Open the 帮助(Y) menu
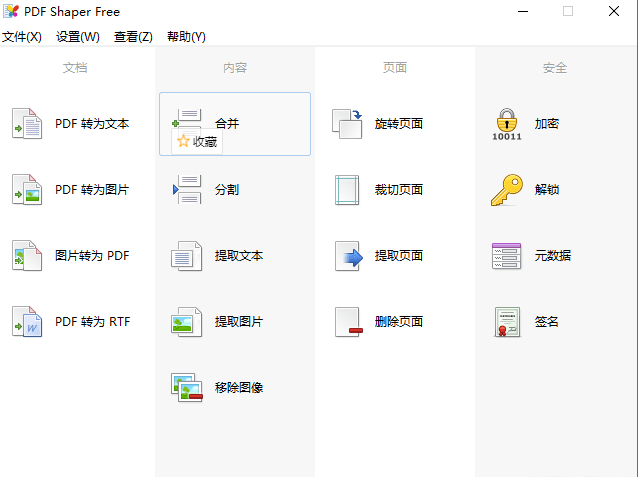638x477 pixels. click(186, 37)
